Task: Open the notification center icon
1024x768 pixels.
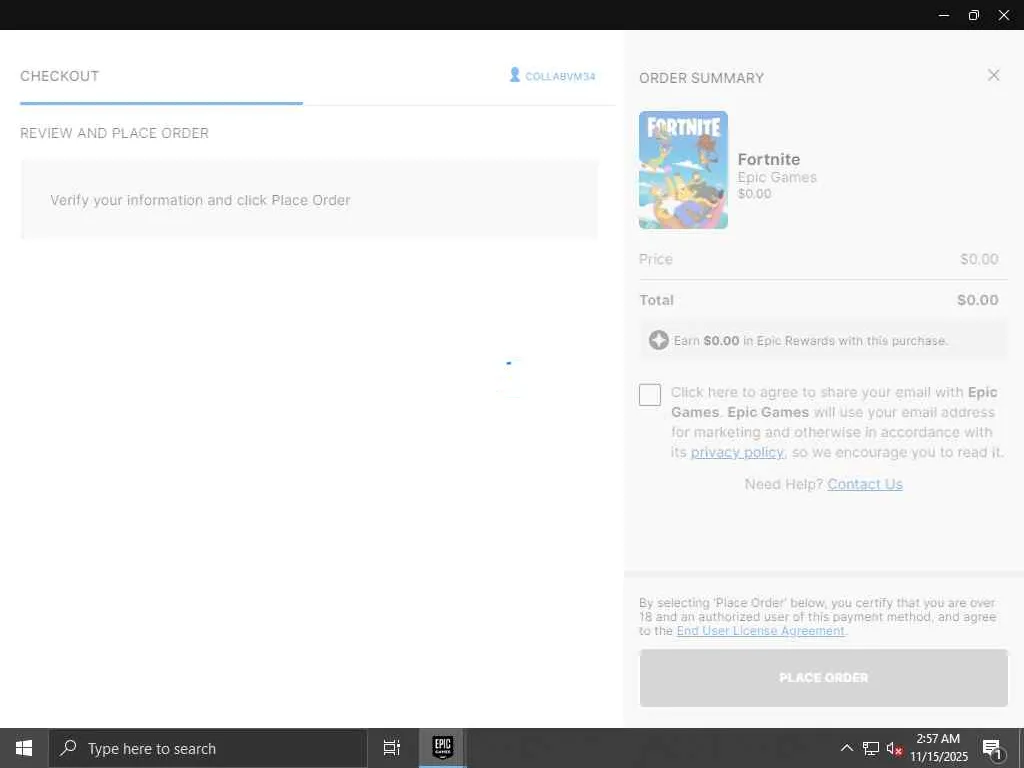Action: coord(992,748)
